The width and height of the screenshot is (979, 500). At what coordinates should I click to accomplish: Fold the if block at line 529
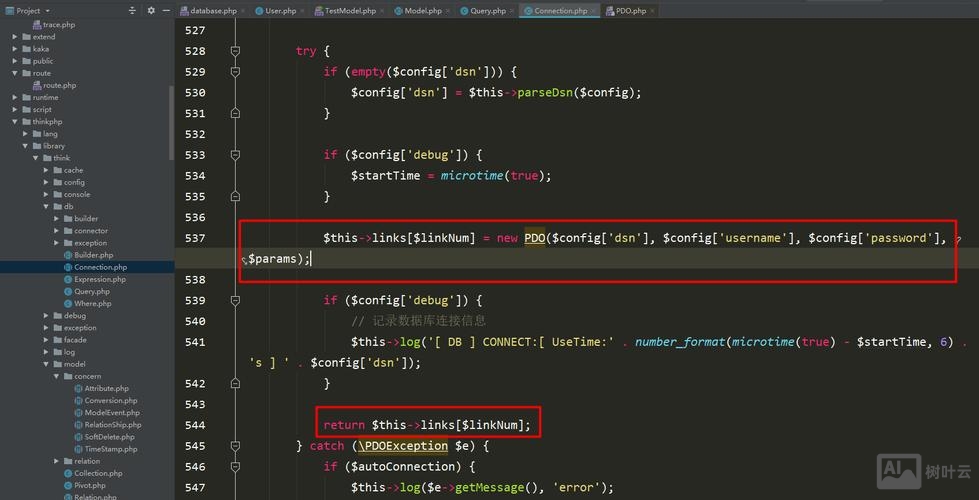point(235,72)
